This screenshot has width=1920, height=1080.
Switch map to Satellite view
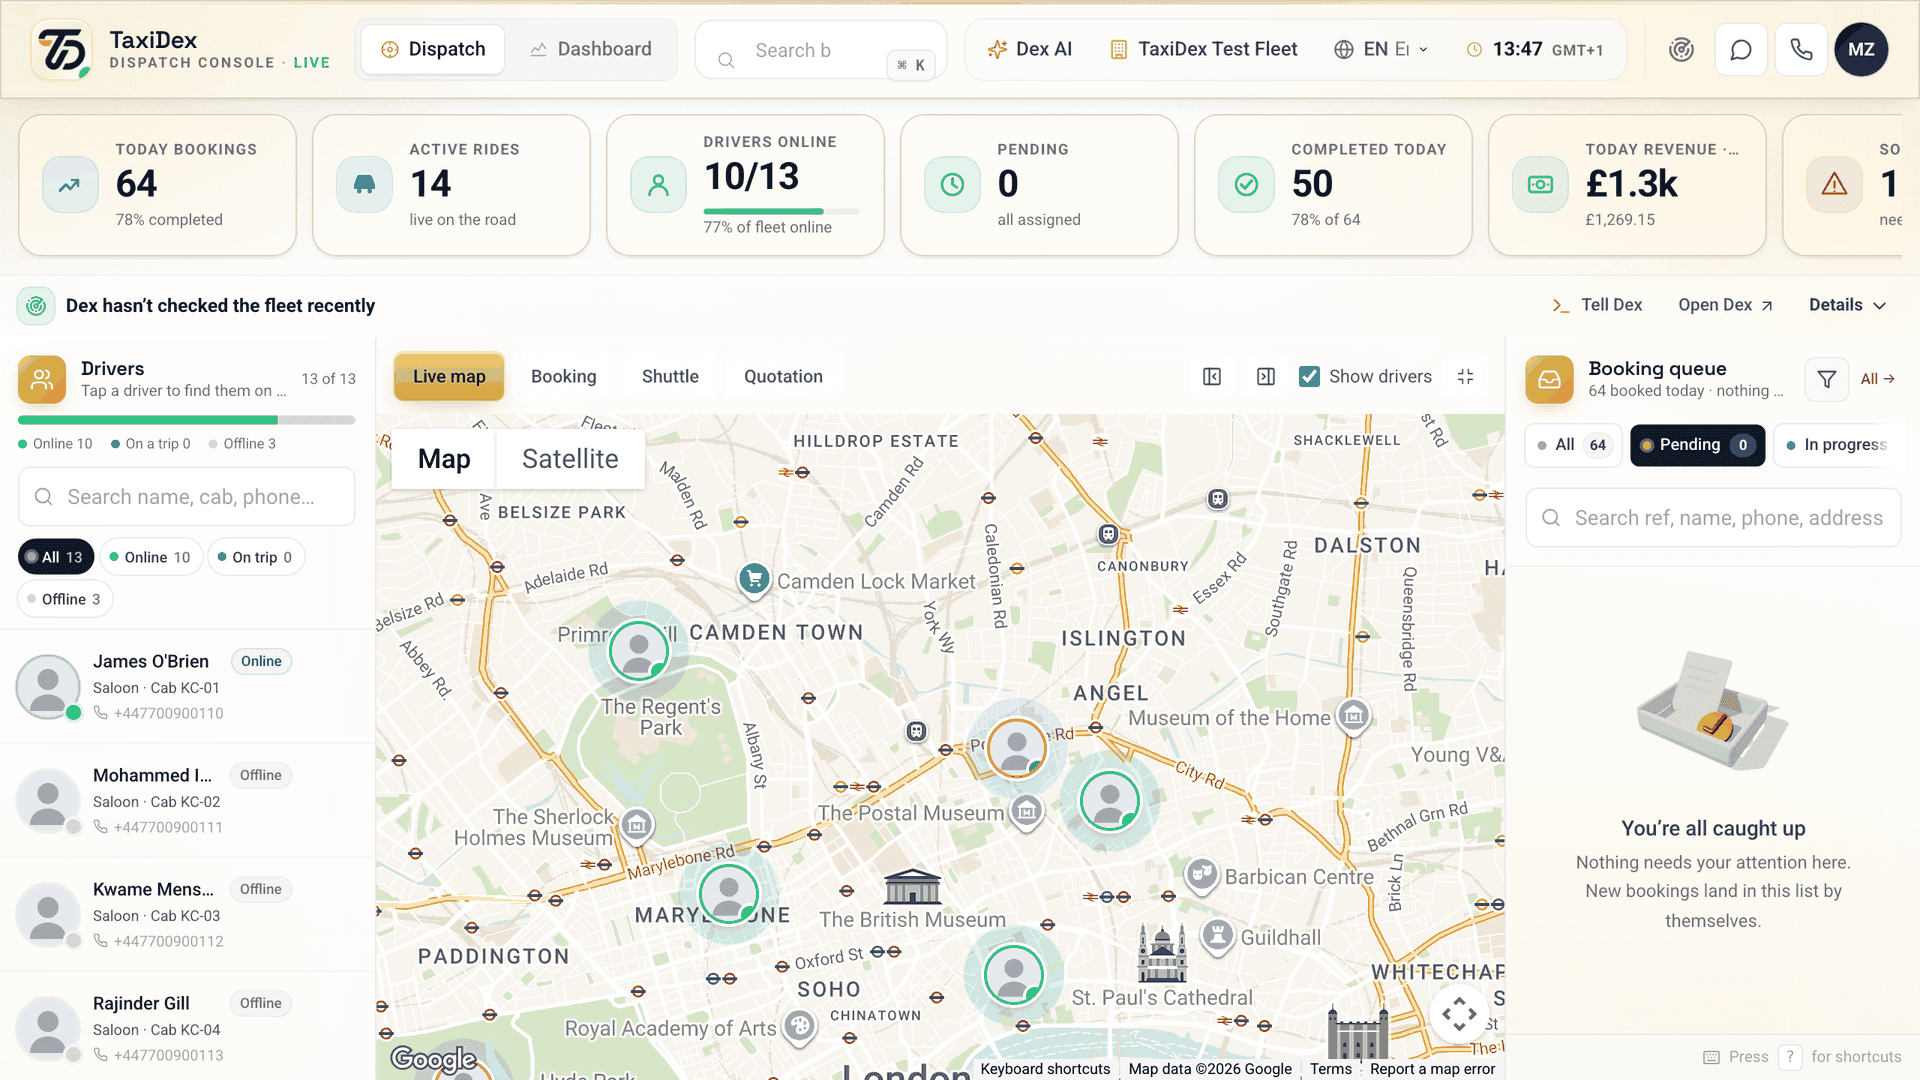coord(570,459)
